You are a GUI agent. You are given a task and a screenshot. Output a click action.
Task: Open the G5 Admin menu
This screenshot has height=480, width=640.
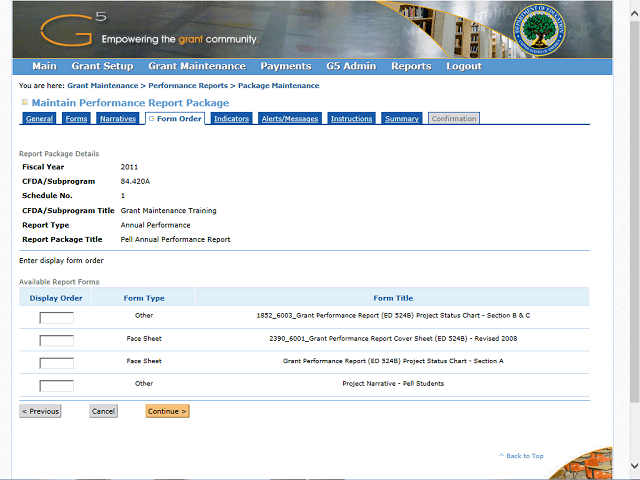[x=350, y=66]
